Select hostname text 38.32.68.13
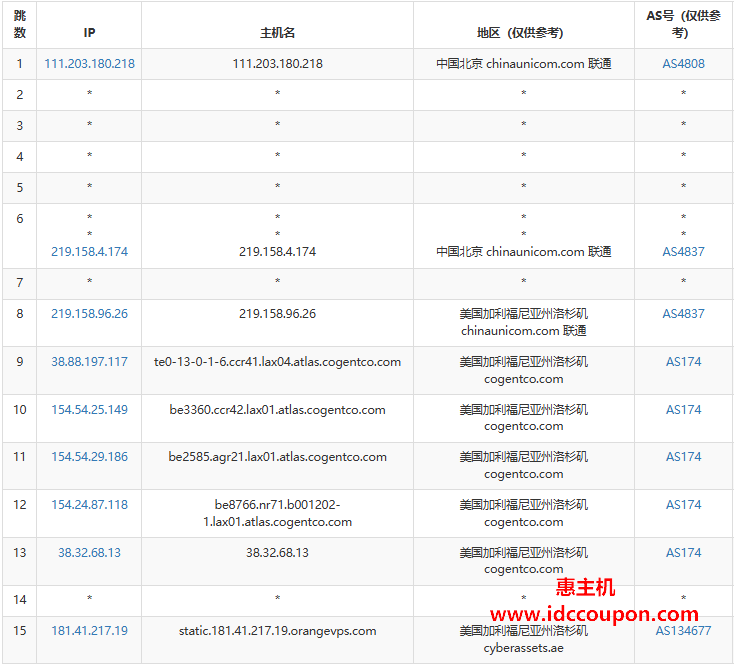This screenshot has width=734, height=664. [x=278, y=553]
